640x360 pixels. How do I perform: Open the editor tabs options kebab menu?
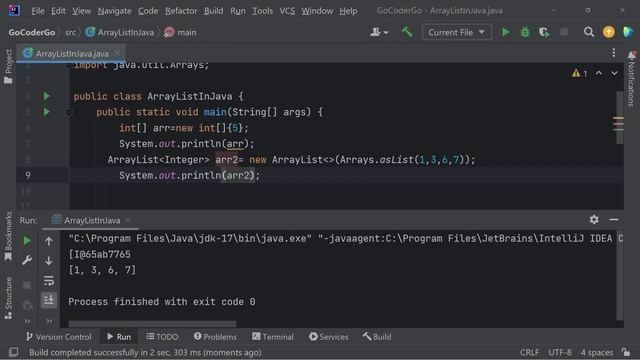click(613, 53)
